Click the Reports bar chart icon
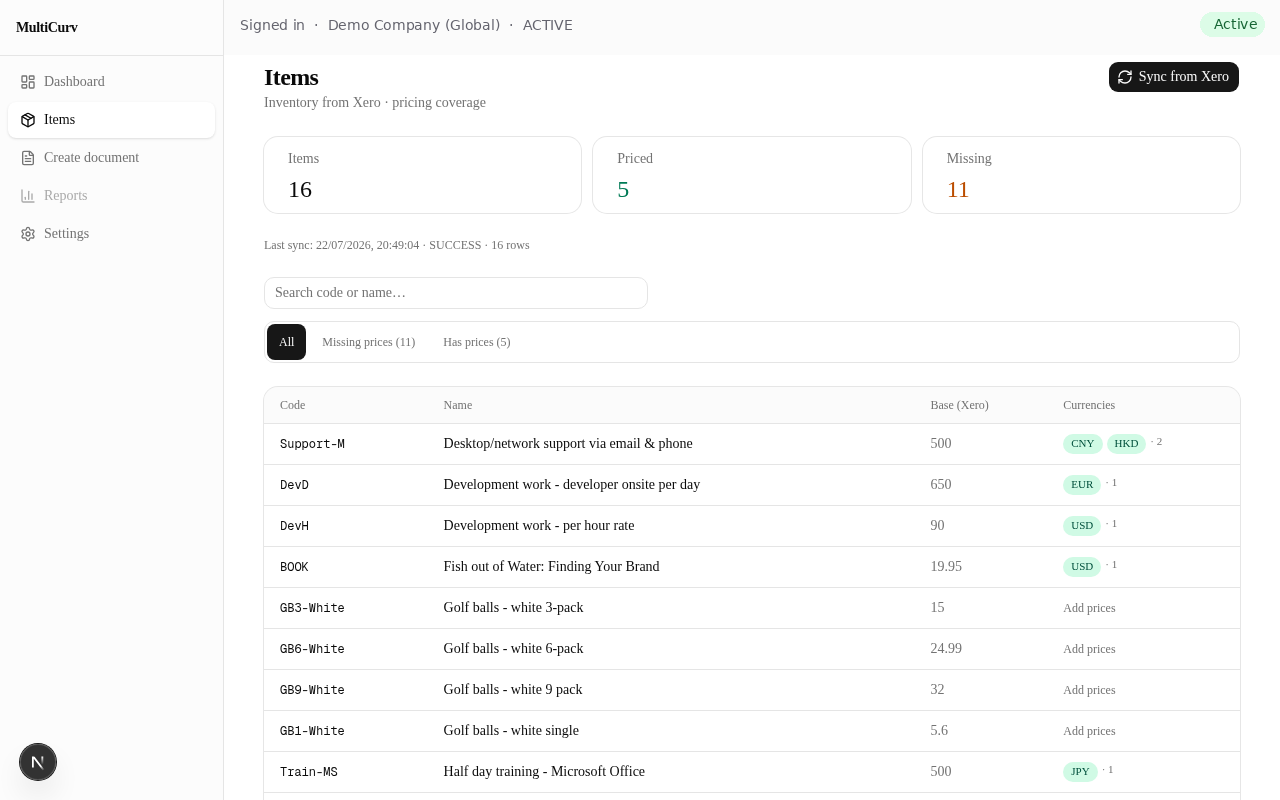 point(28,196)
